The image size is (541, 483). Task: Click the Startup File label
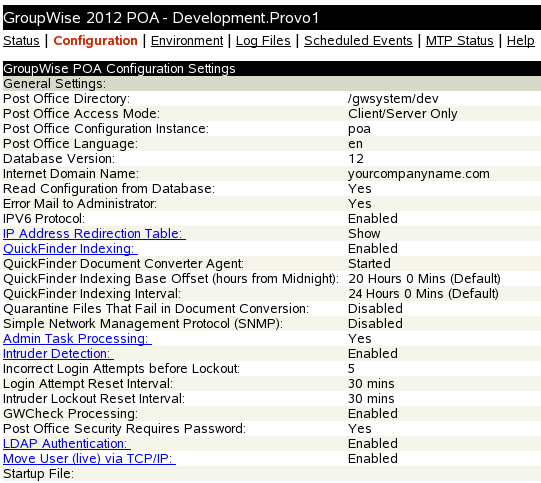[38, 474]
